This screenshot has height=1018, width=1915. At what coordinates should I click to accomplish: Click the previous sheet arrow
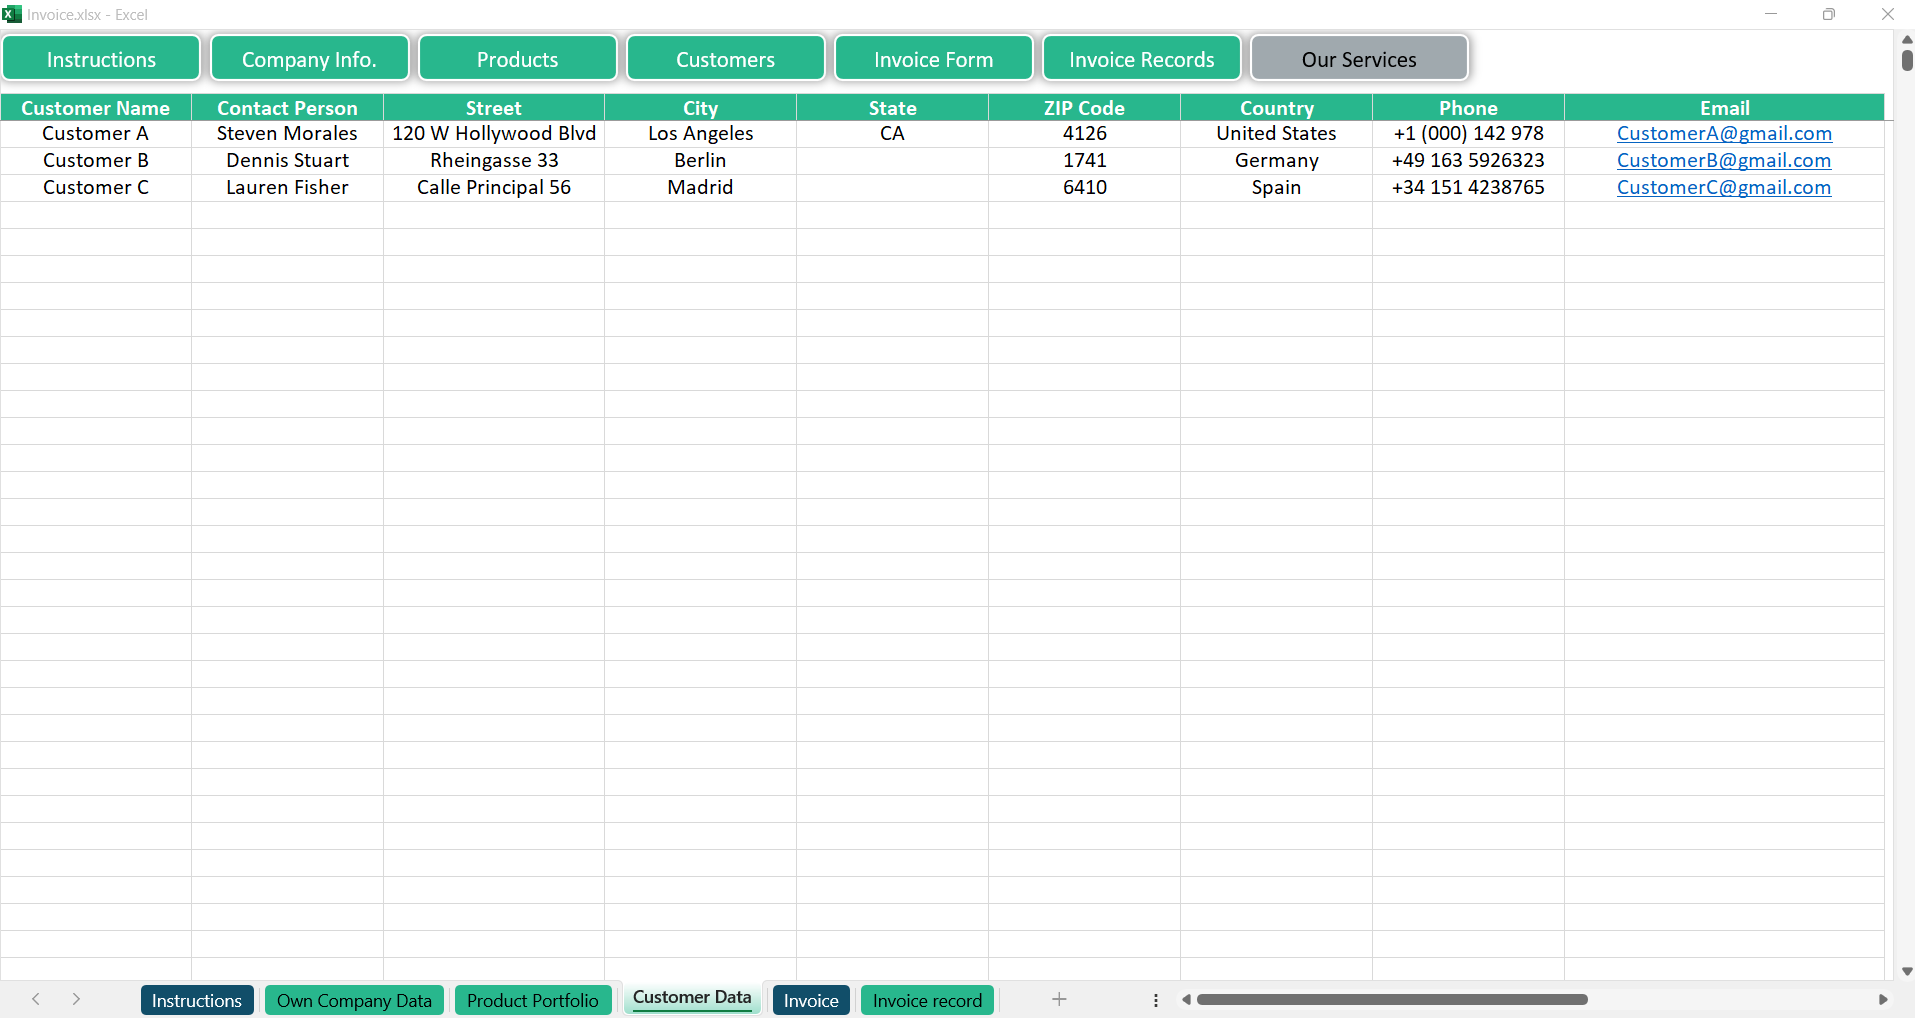pos(36,999)
